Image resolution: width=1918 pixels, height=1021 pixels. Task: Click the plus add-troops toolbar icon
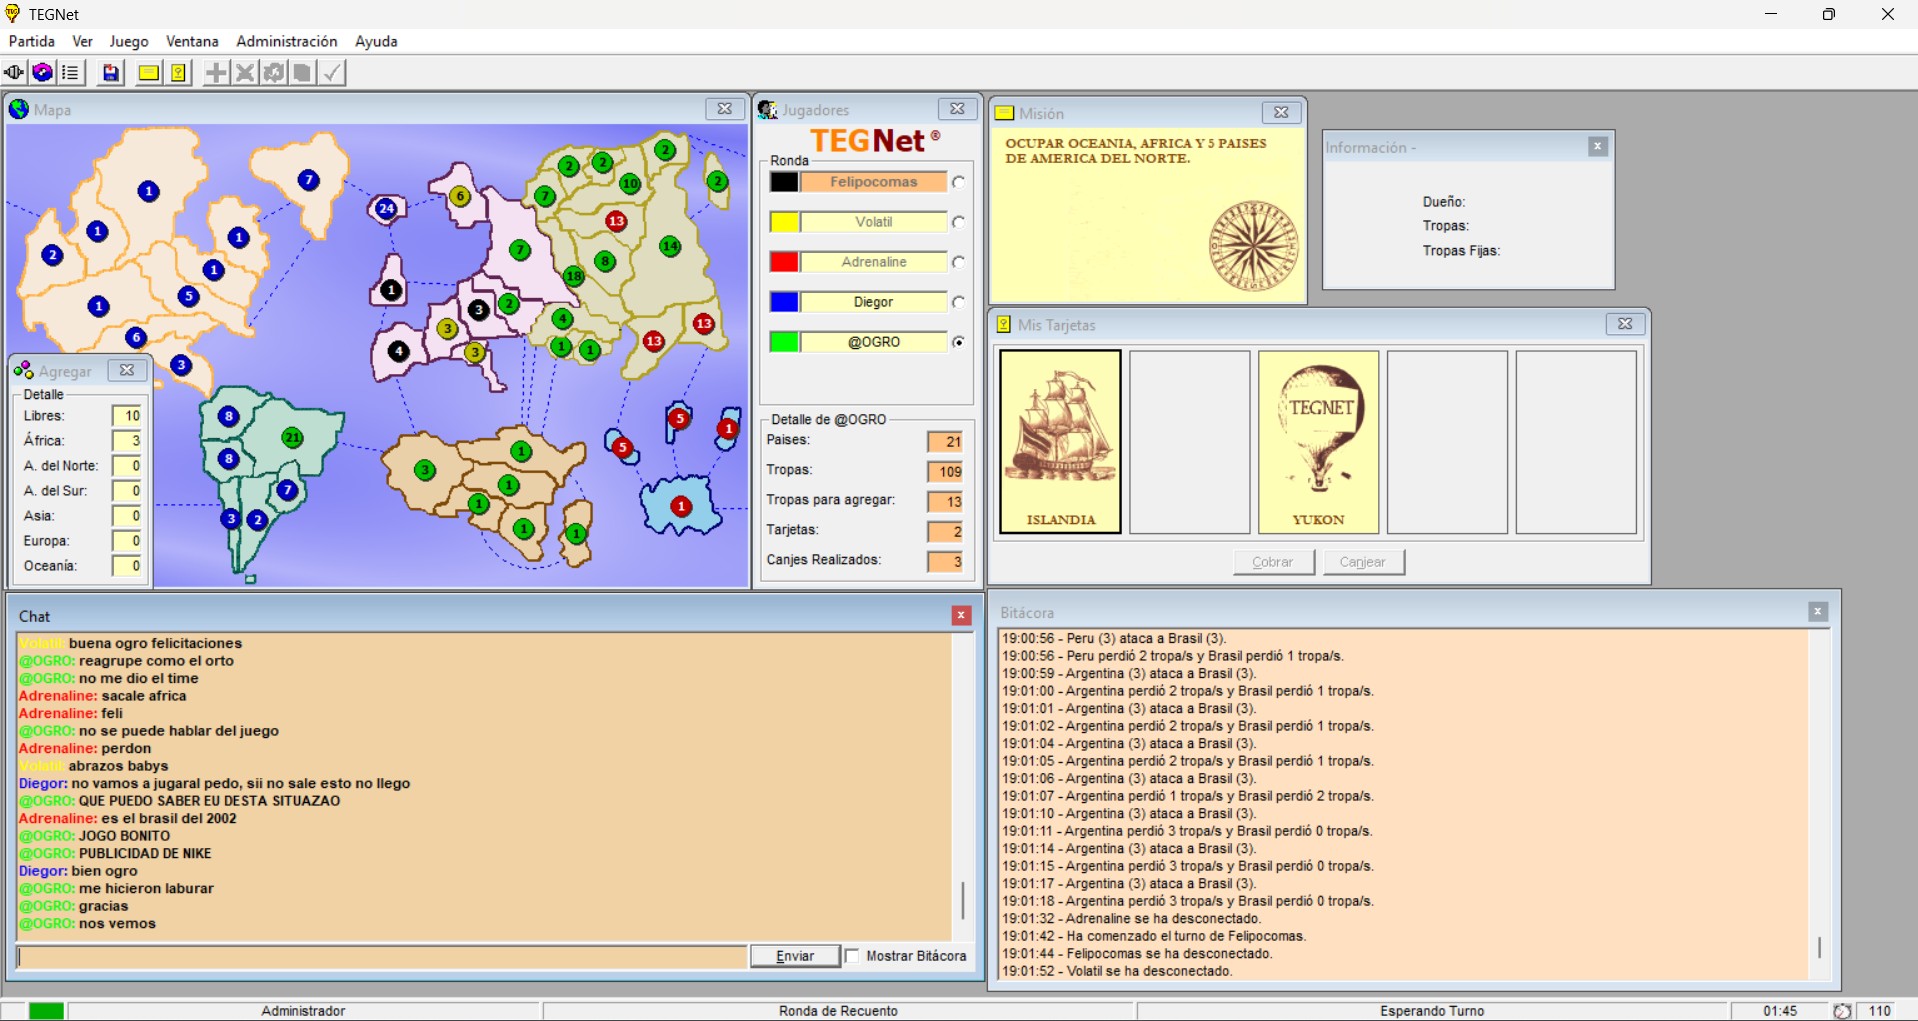tap(215, 73)
